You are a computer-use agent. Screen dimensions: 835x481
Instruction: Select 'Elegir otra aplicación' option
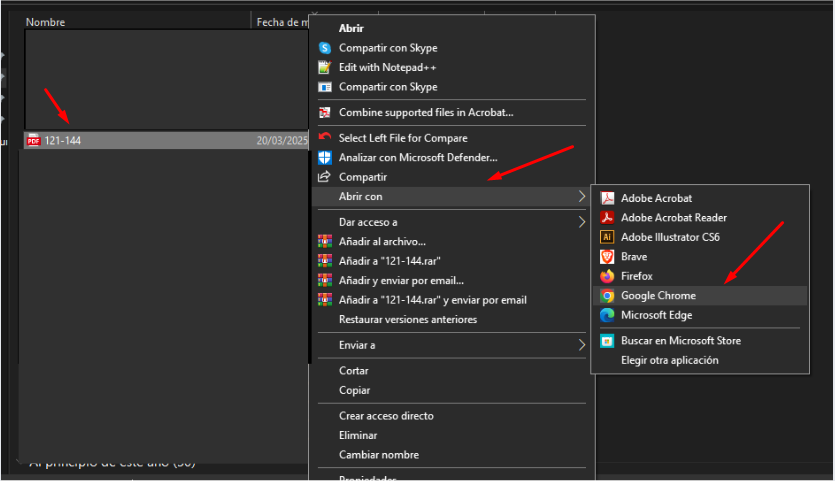point(669,360)
